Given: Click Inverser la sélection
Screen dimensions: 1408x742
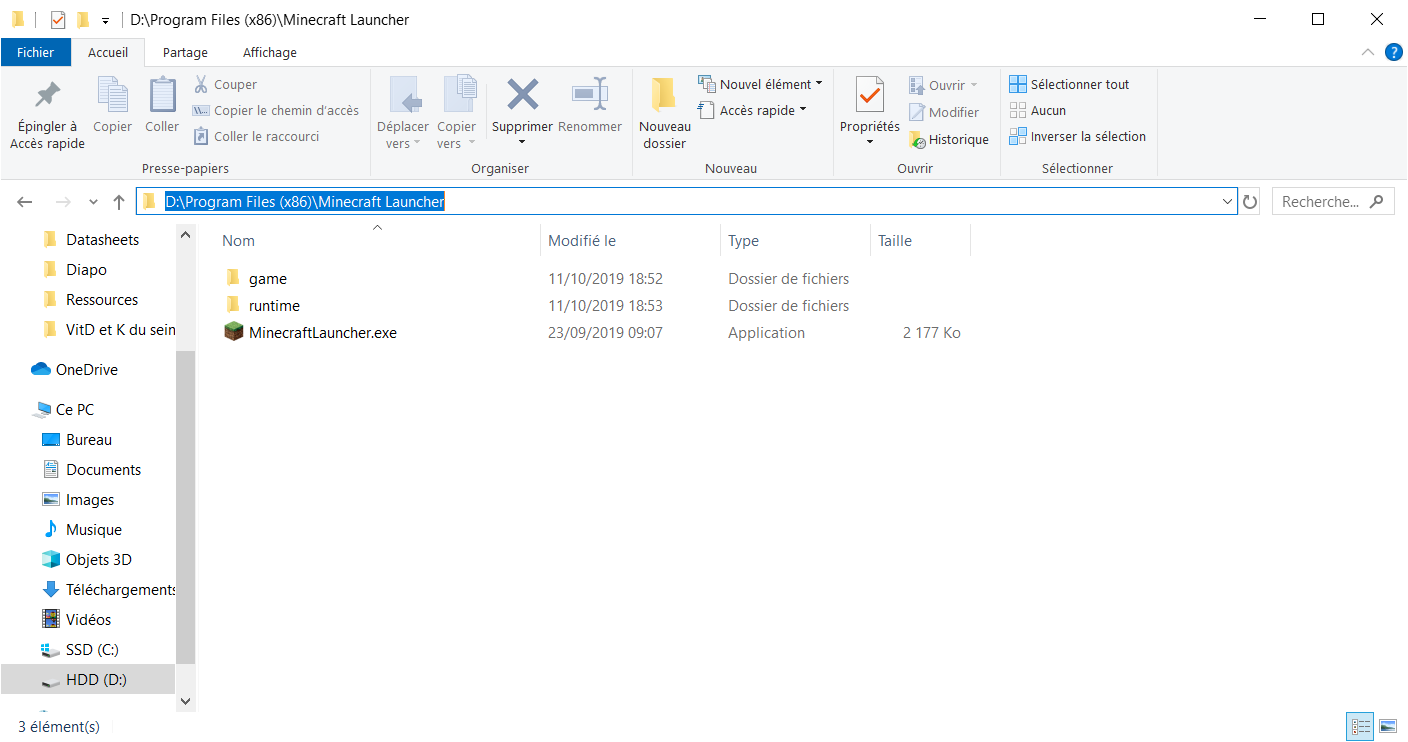Looking at the screenshot, I should 1077,137.
